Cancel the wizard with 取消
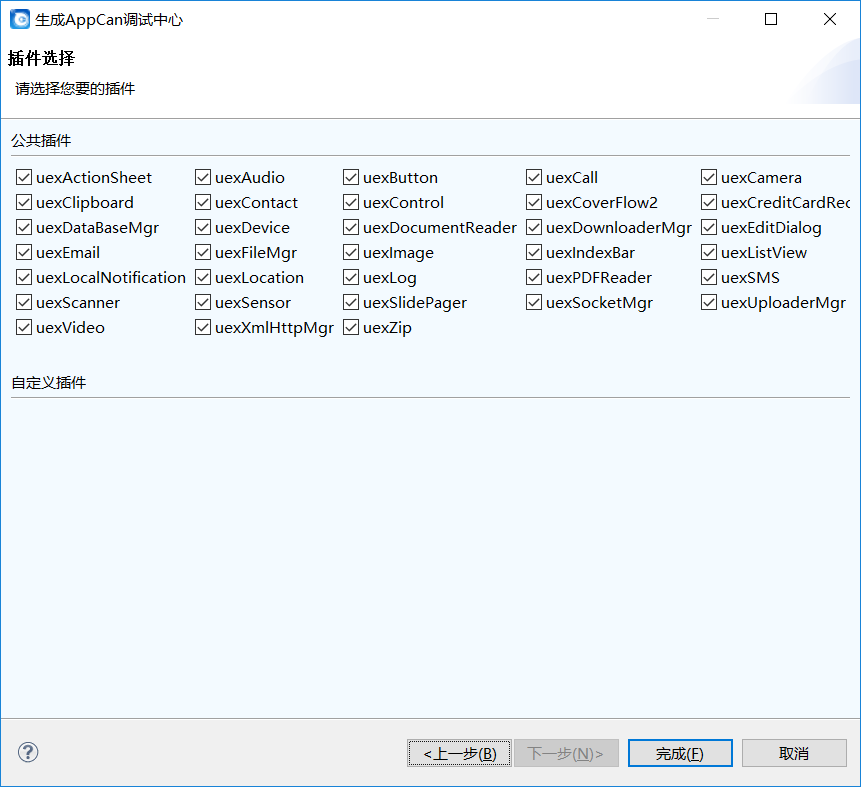This screenshot has height=787, width=861. tap(794, 753)
